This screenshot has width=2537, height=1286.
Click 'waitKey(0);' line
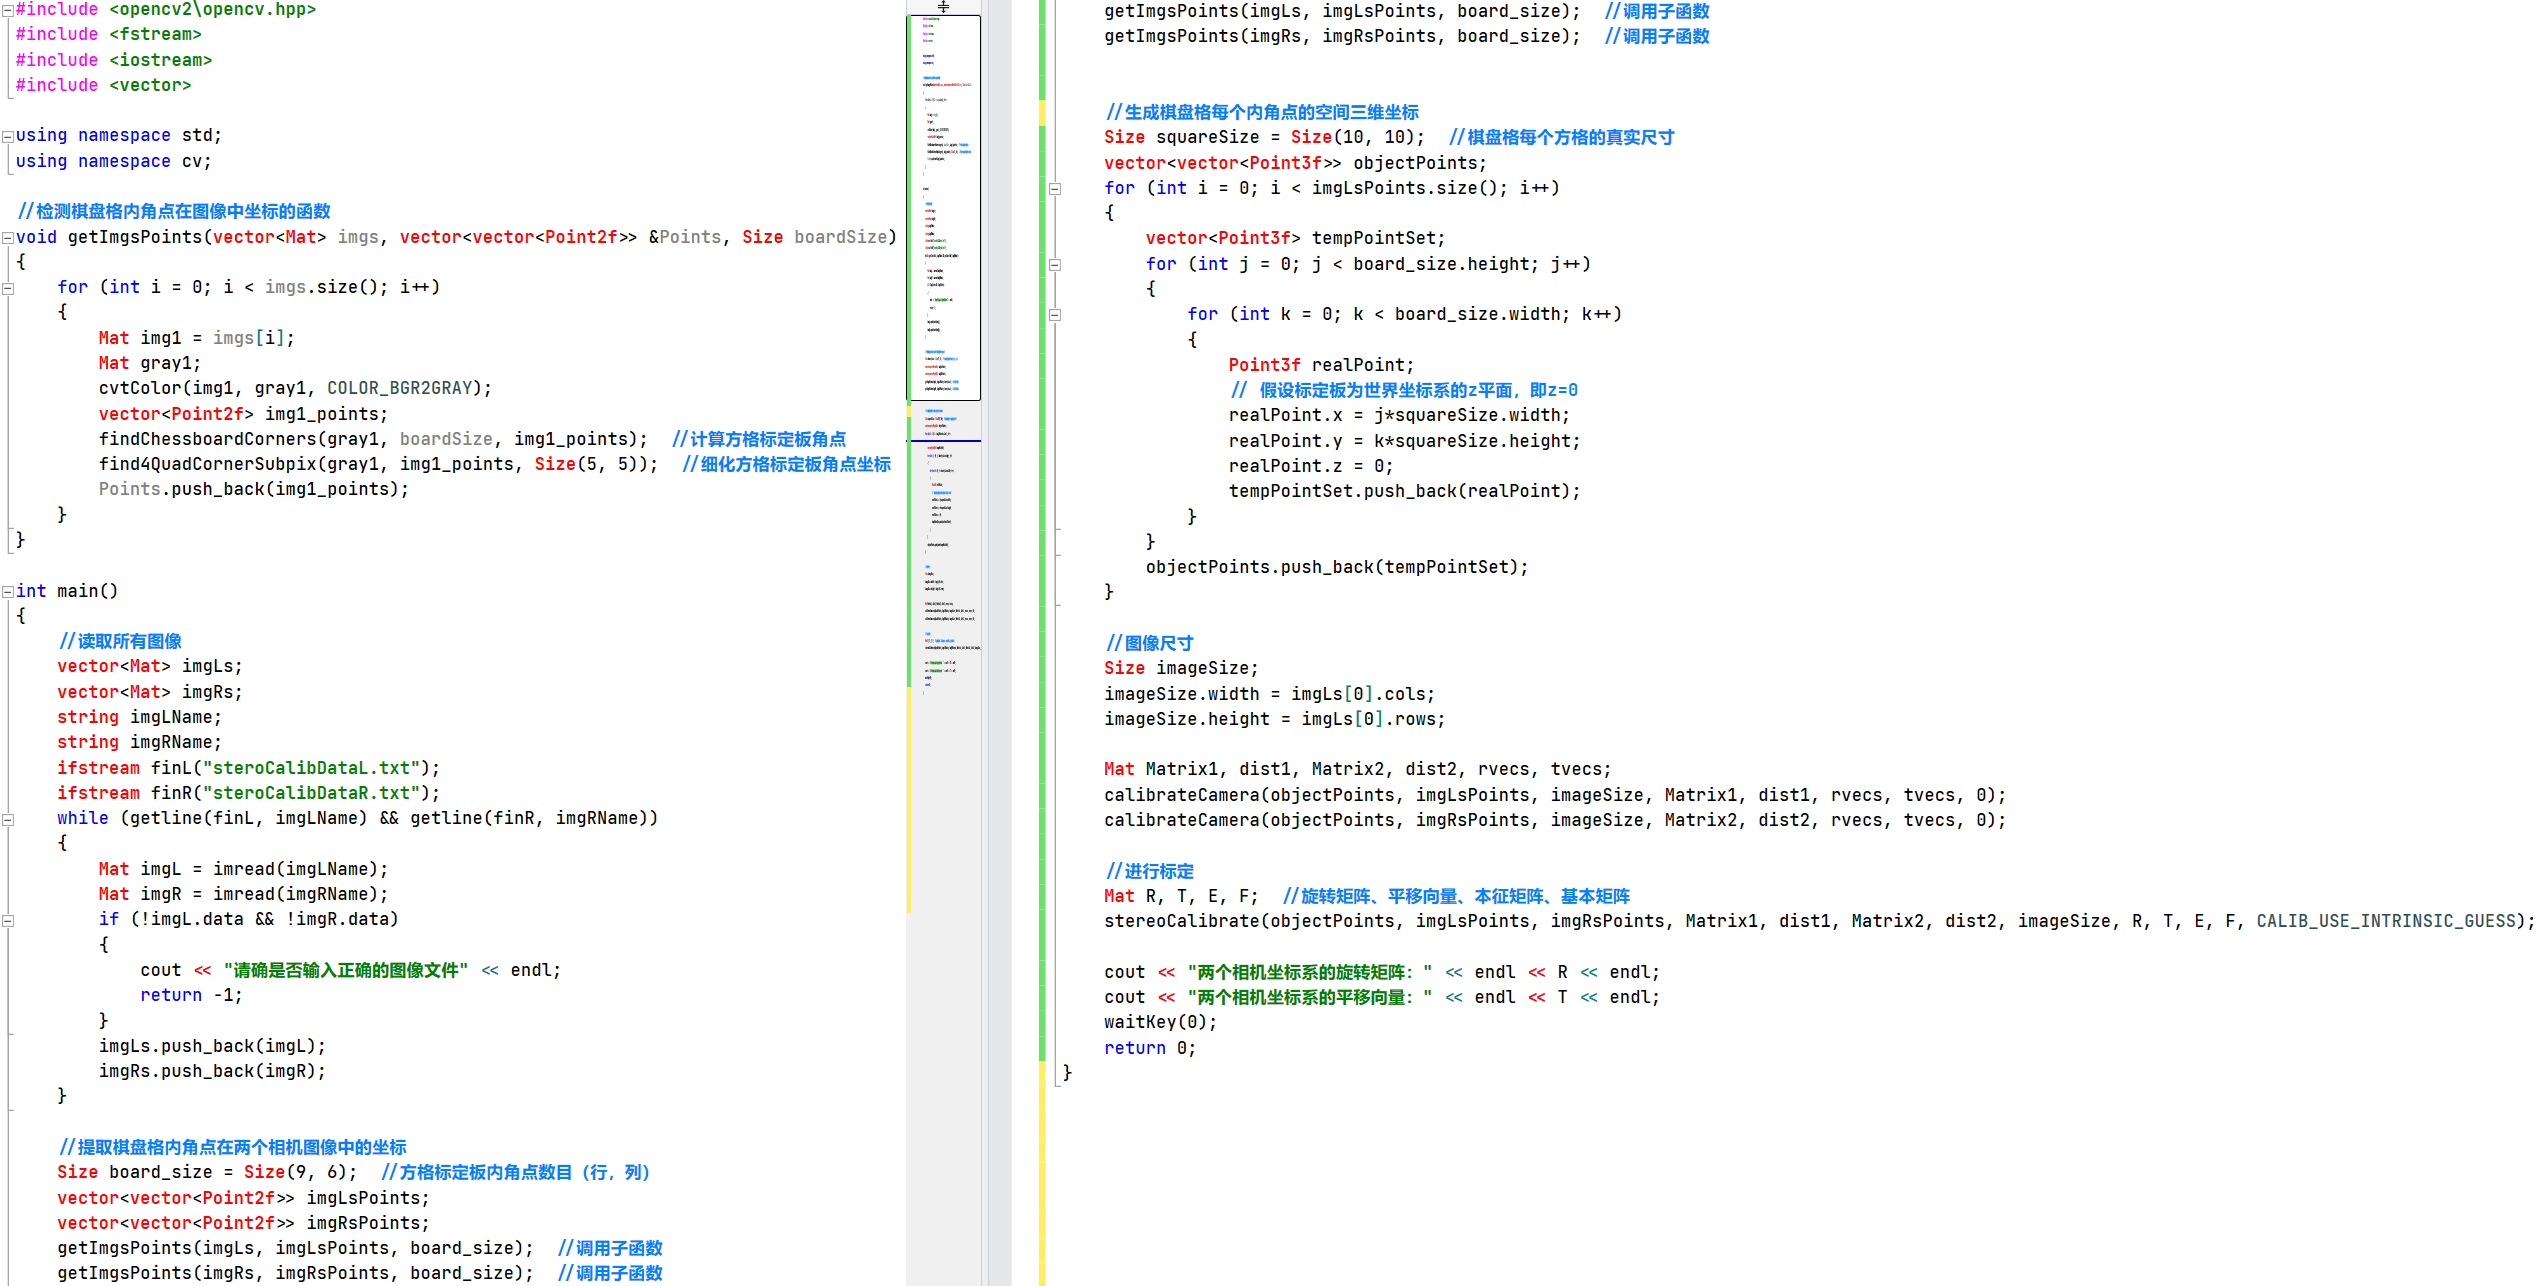tap(1160, 1022)
